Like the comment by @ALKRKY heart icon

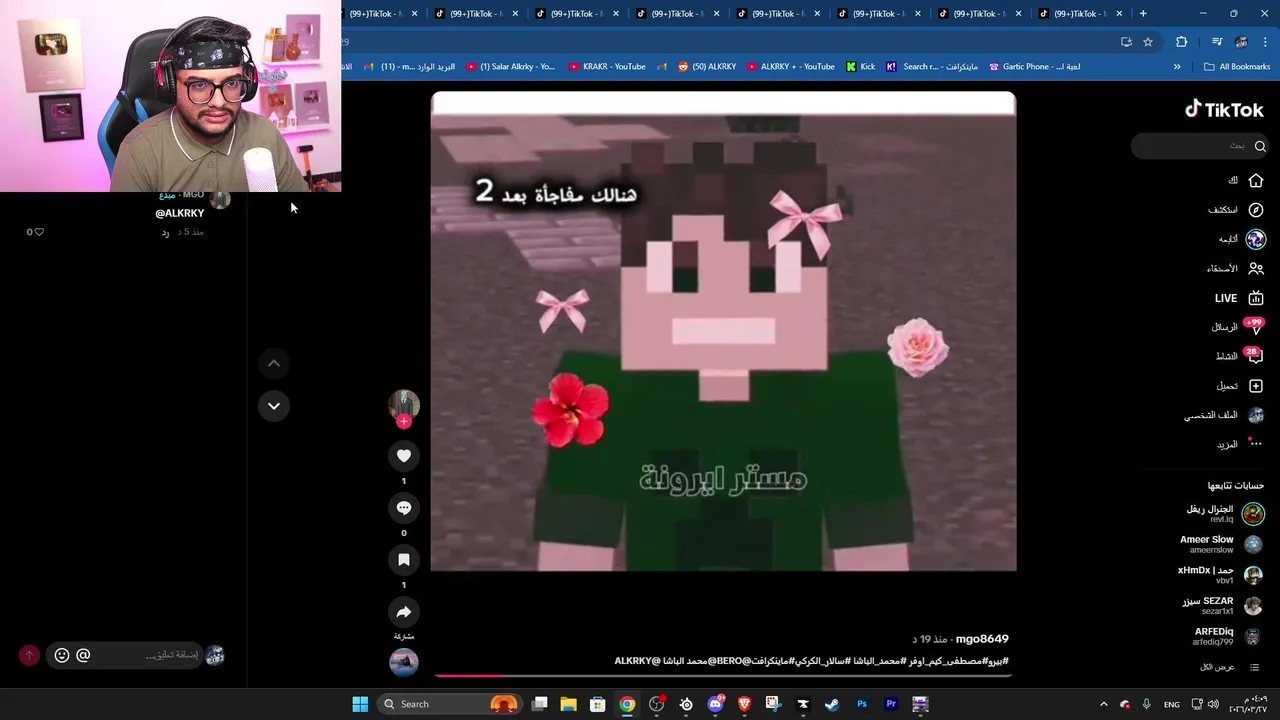pyautogui.click(x=39, y=232)
